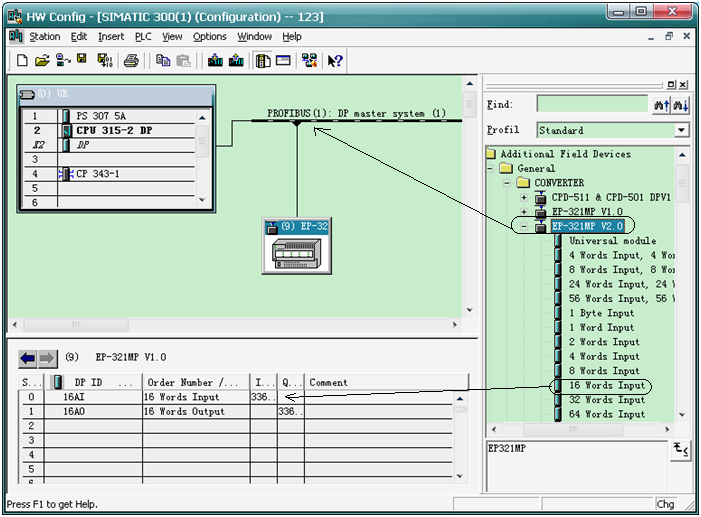Toggle the hardware Catalog view icon
This screenshot has width=701, height=517.
[263, 61]
